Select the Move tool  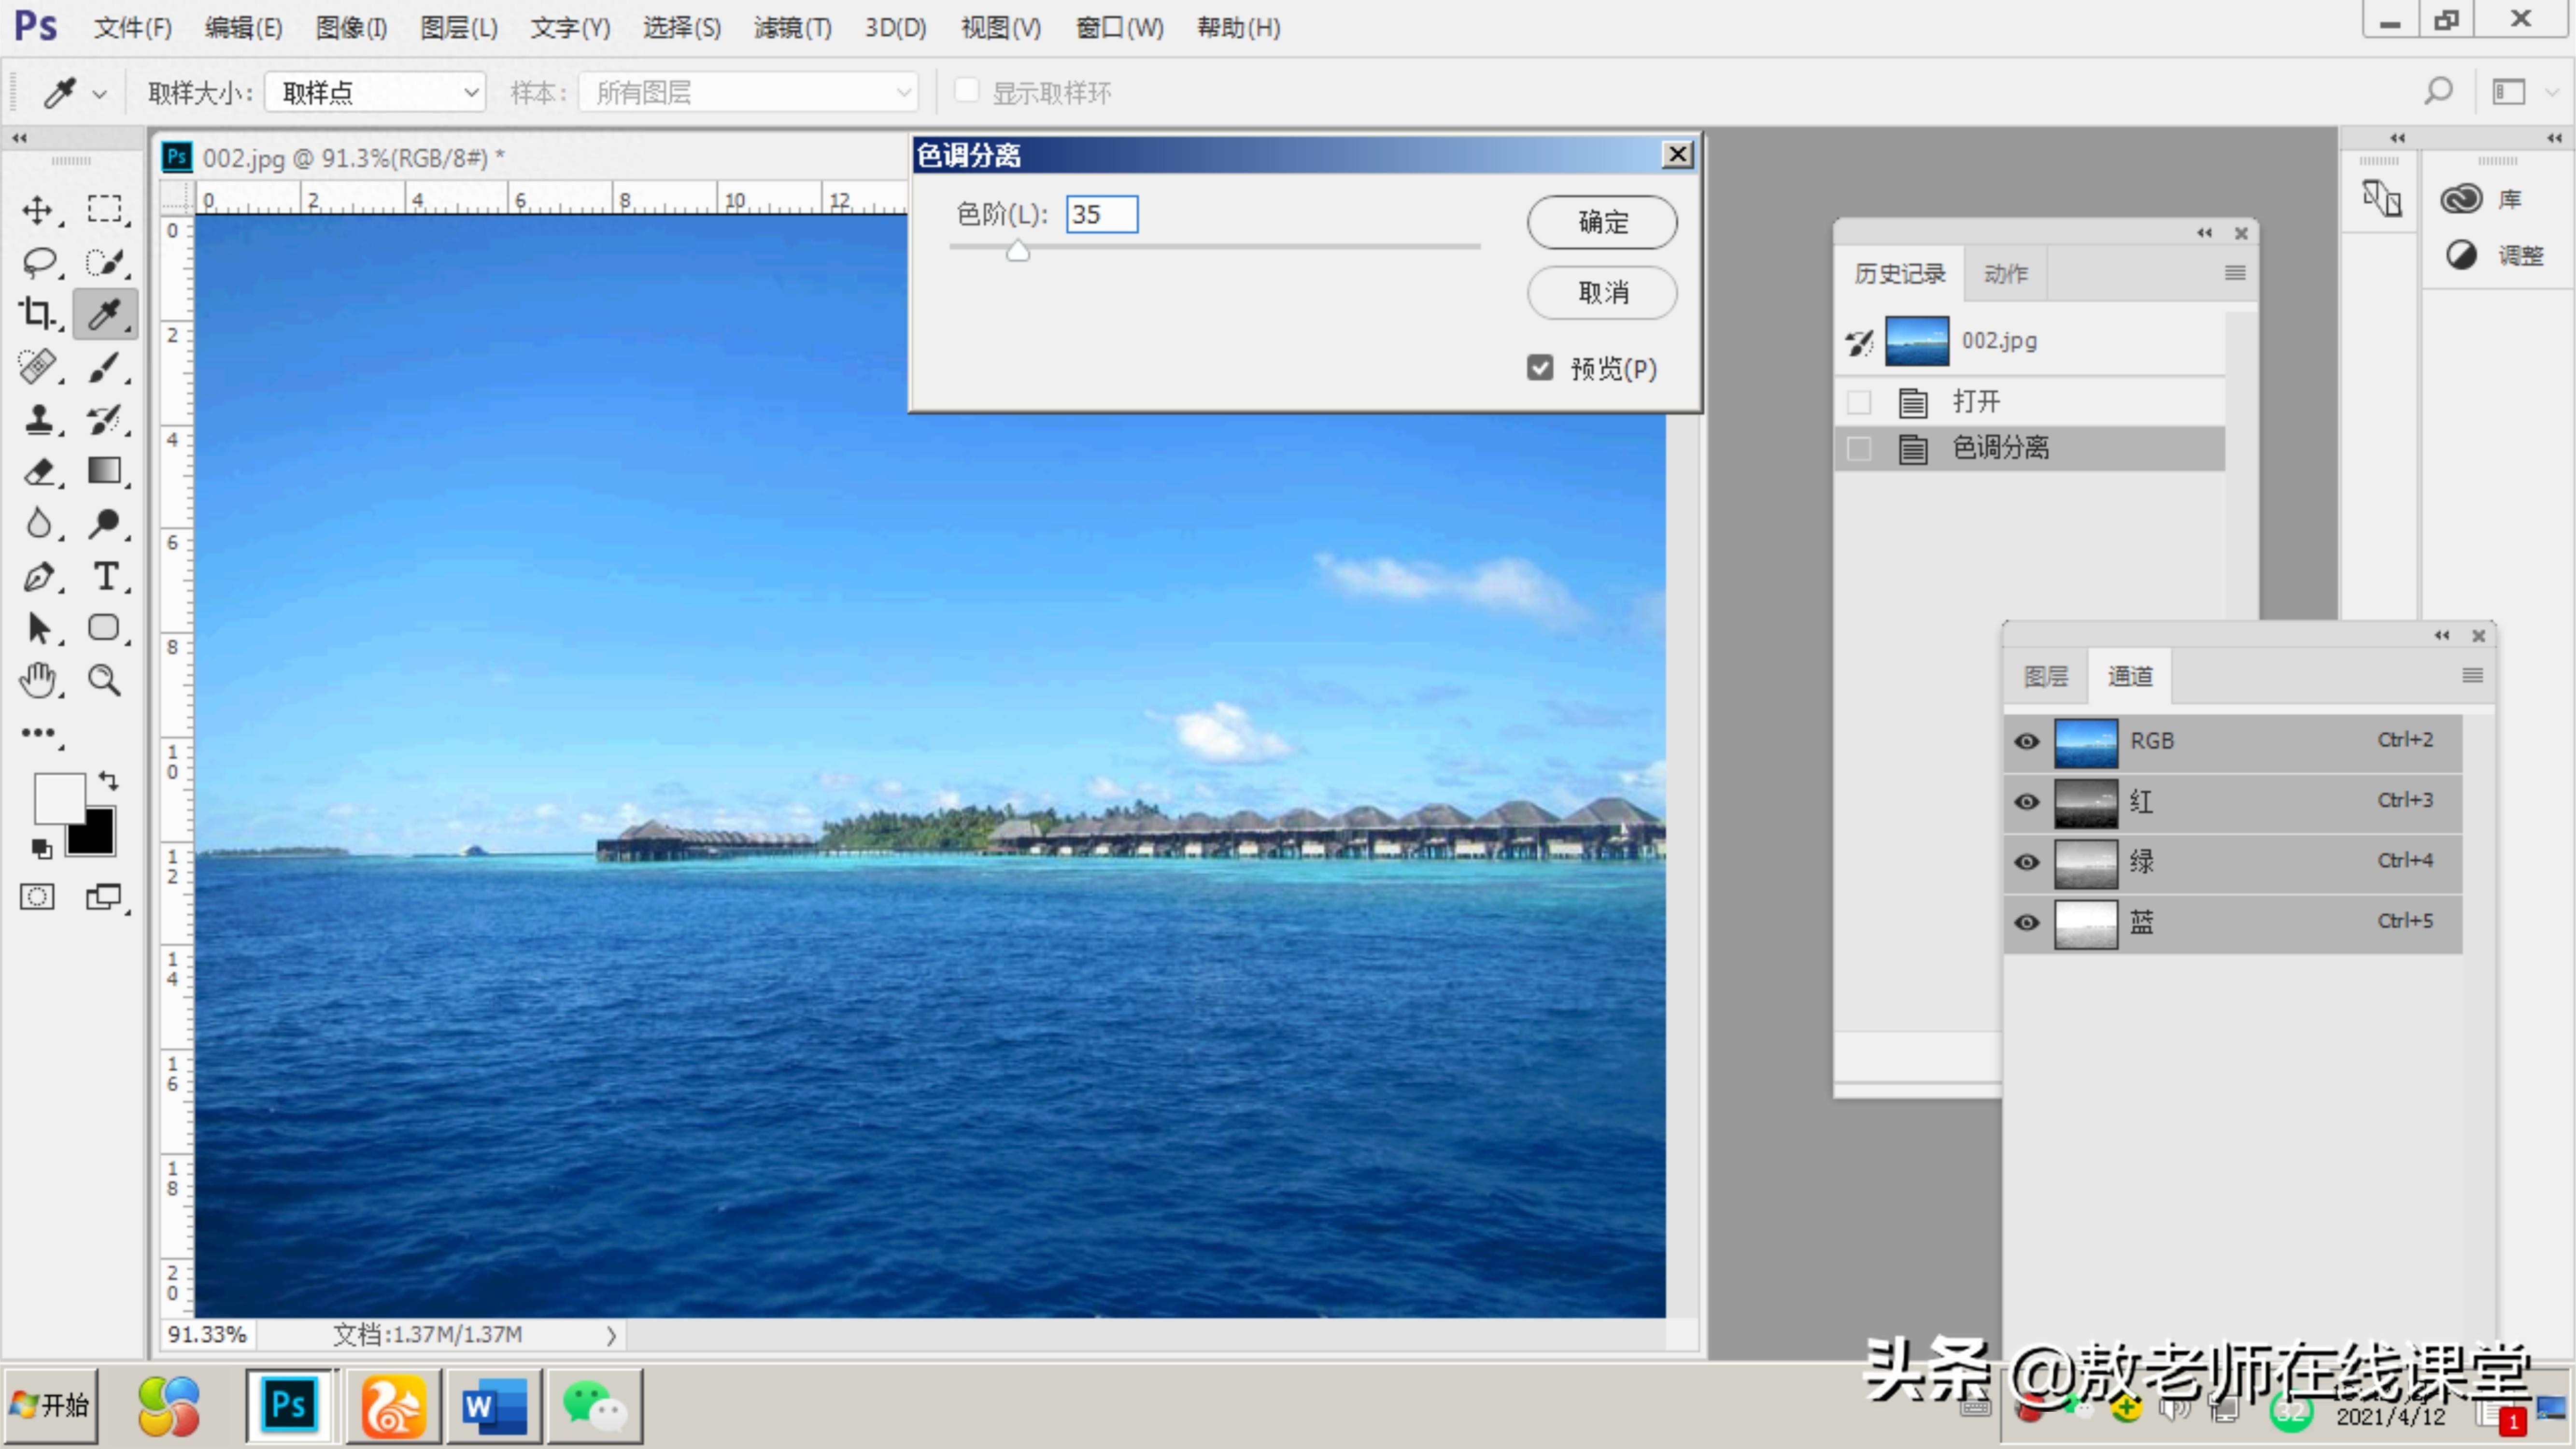click(x=38, y=209)
